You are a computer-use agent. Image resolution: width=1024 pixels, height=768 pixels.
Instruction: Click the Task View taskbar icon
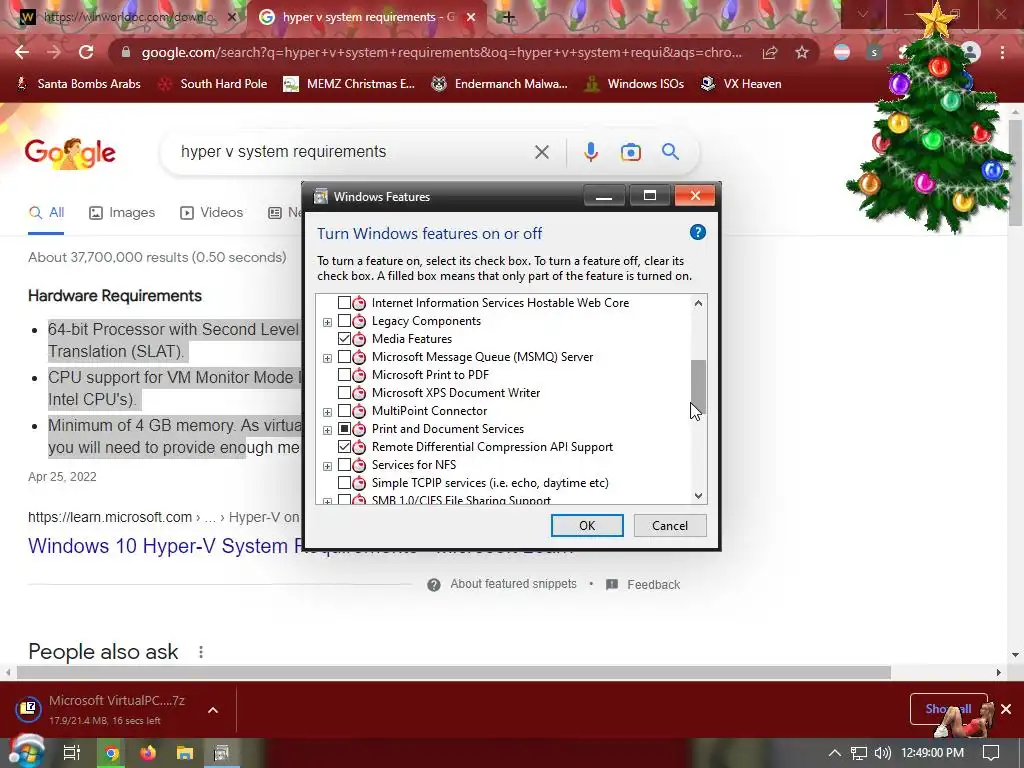pos(71,753)
